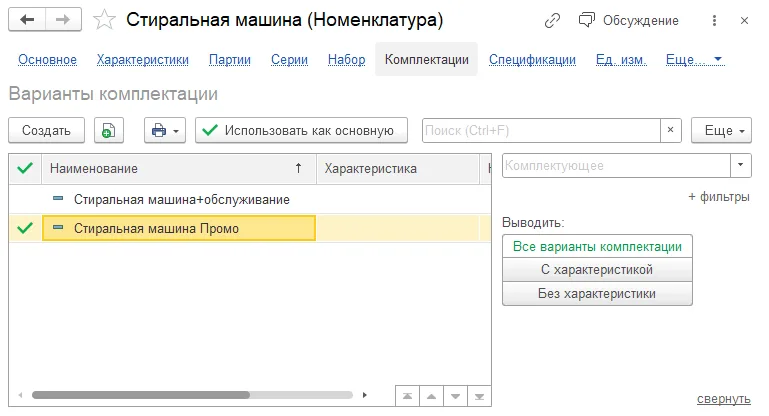The image size is (769, 416).
Task: Sort by the Наименование column header
Action: (x=179, y=169)
